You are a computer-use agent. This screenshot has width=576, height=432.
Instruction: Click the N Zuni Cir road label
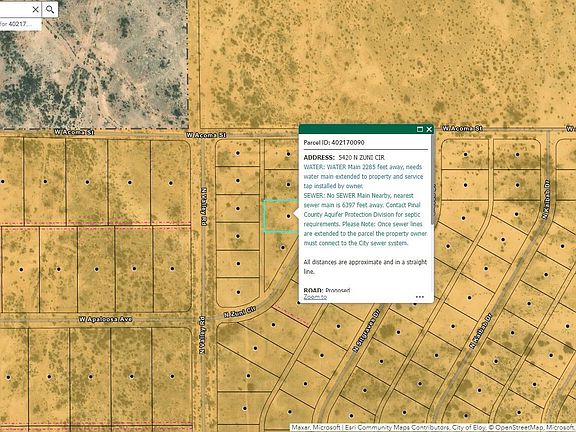[x=240, y=312]
